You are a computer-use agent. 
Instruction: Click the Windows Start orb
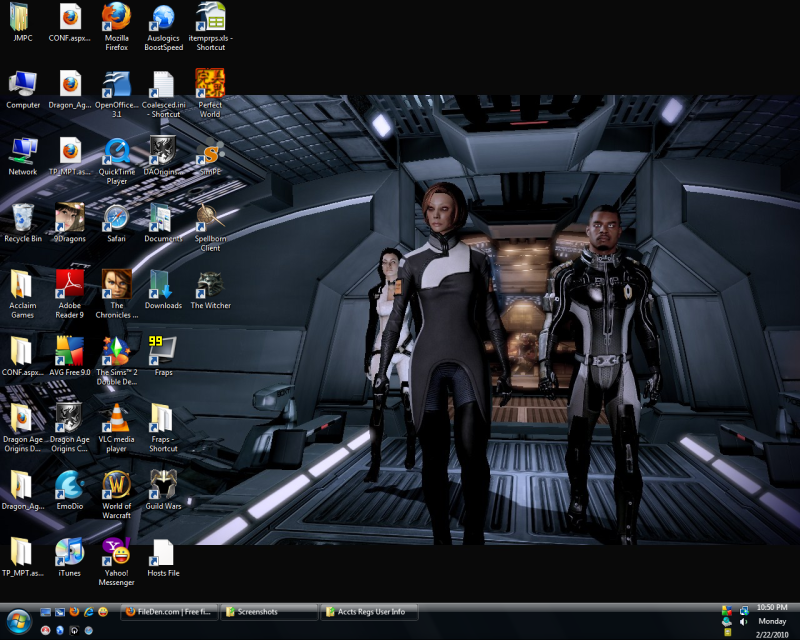pos(18,620)
